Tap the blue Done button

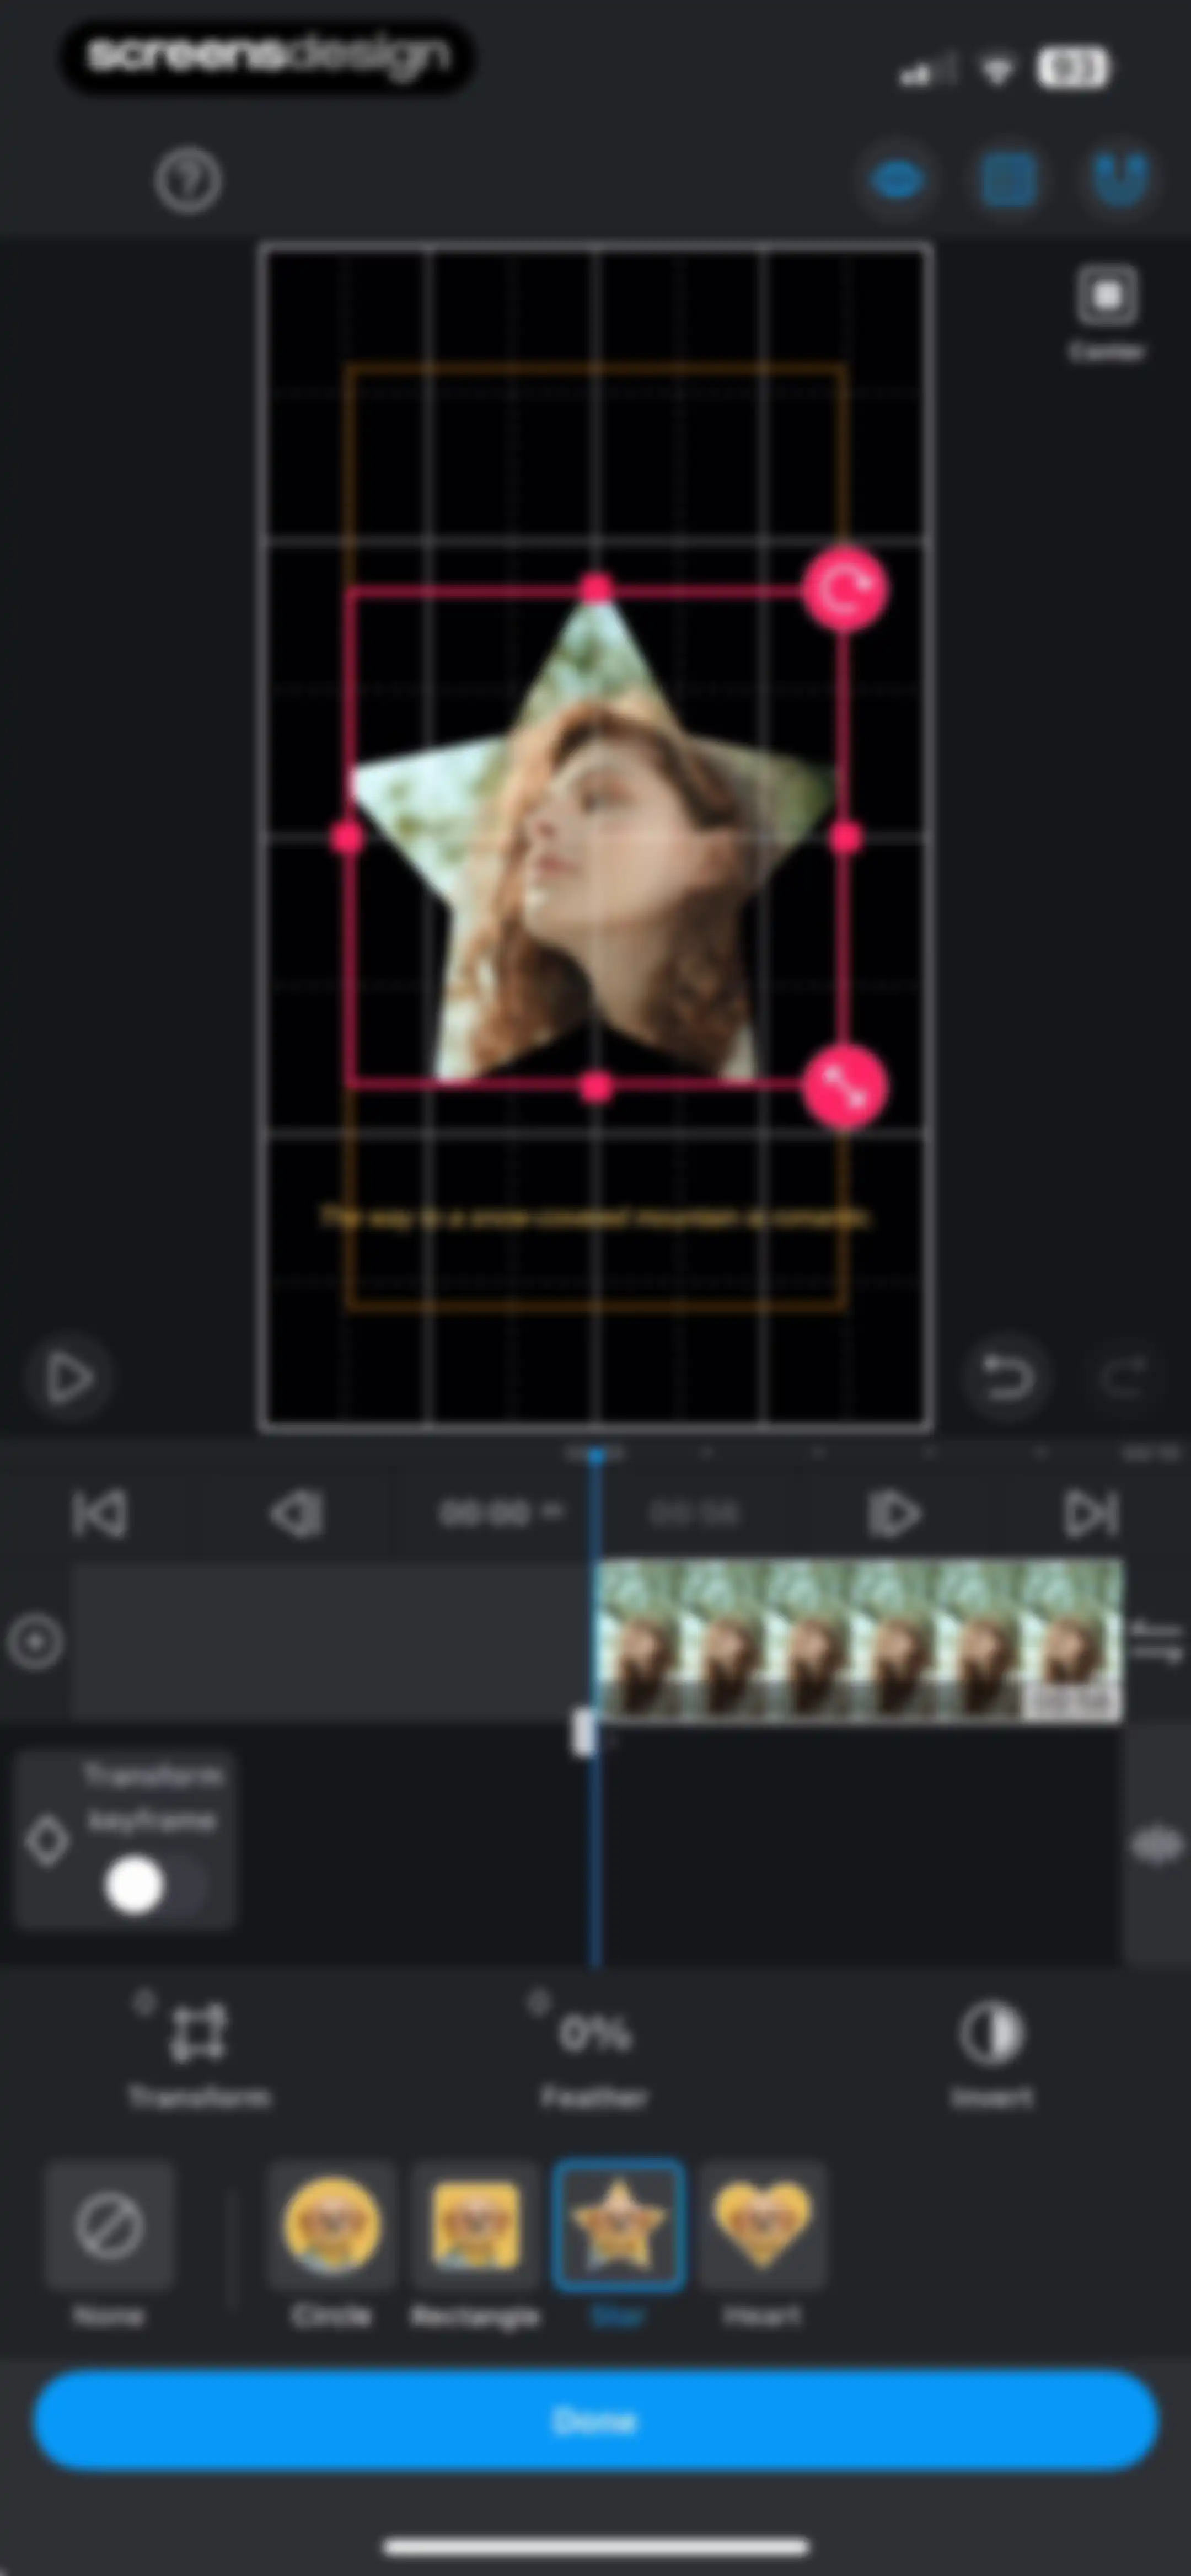point(596,2421)
